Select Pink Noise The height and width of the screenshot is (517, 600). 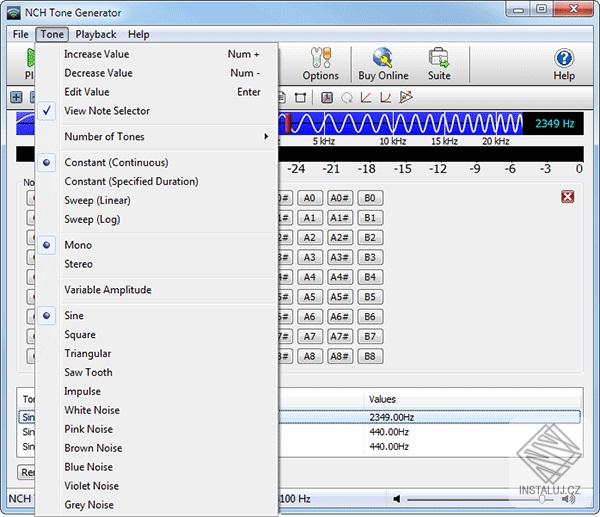[x=157, y=429]
